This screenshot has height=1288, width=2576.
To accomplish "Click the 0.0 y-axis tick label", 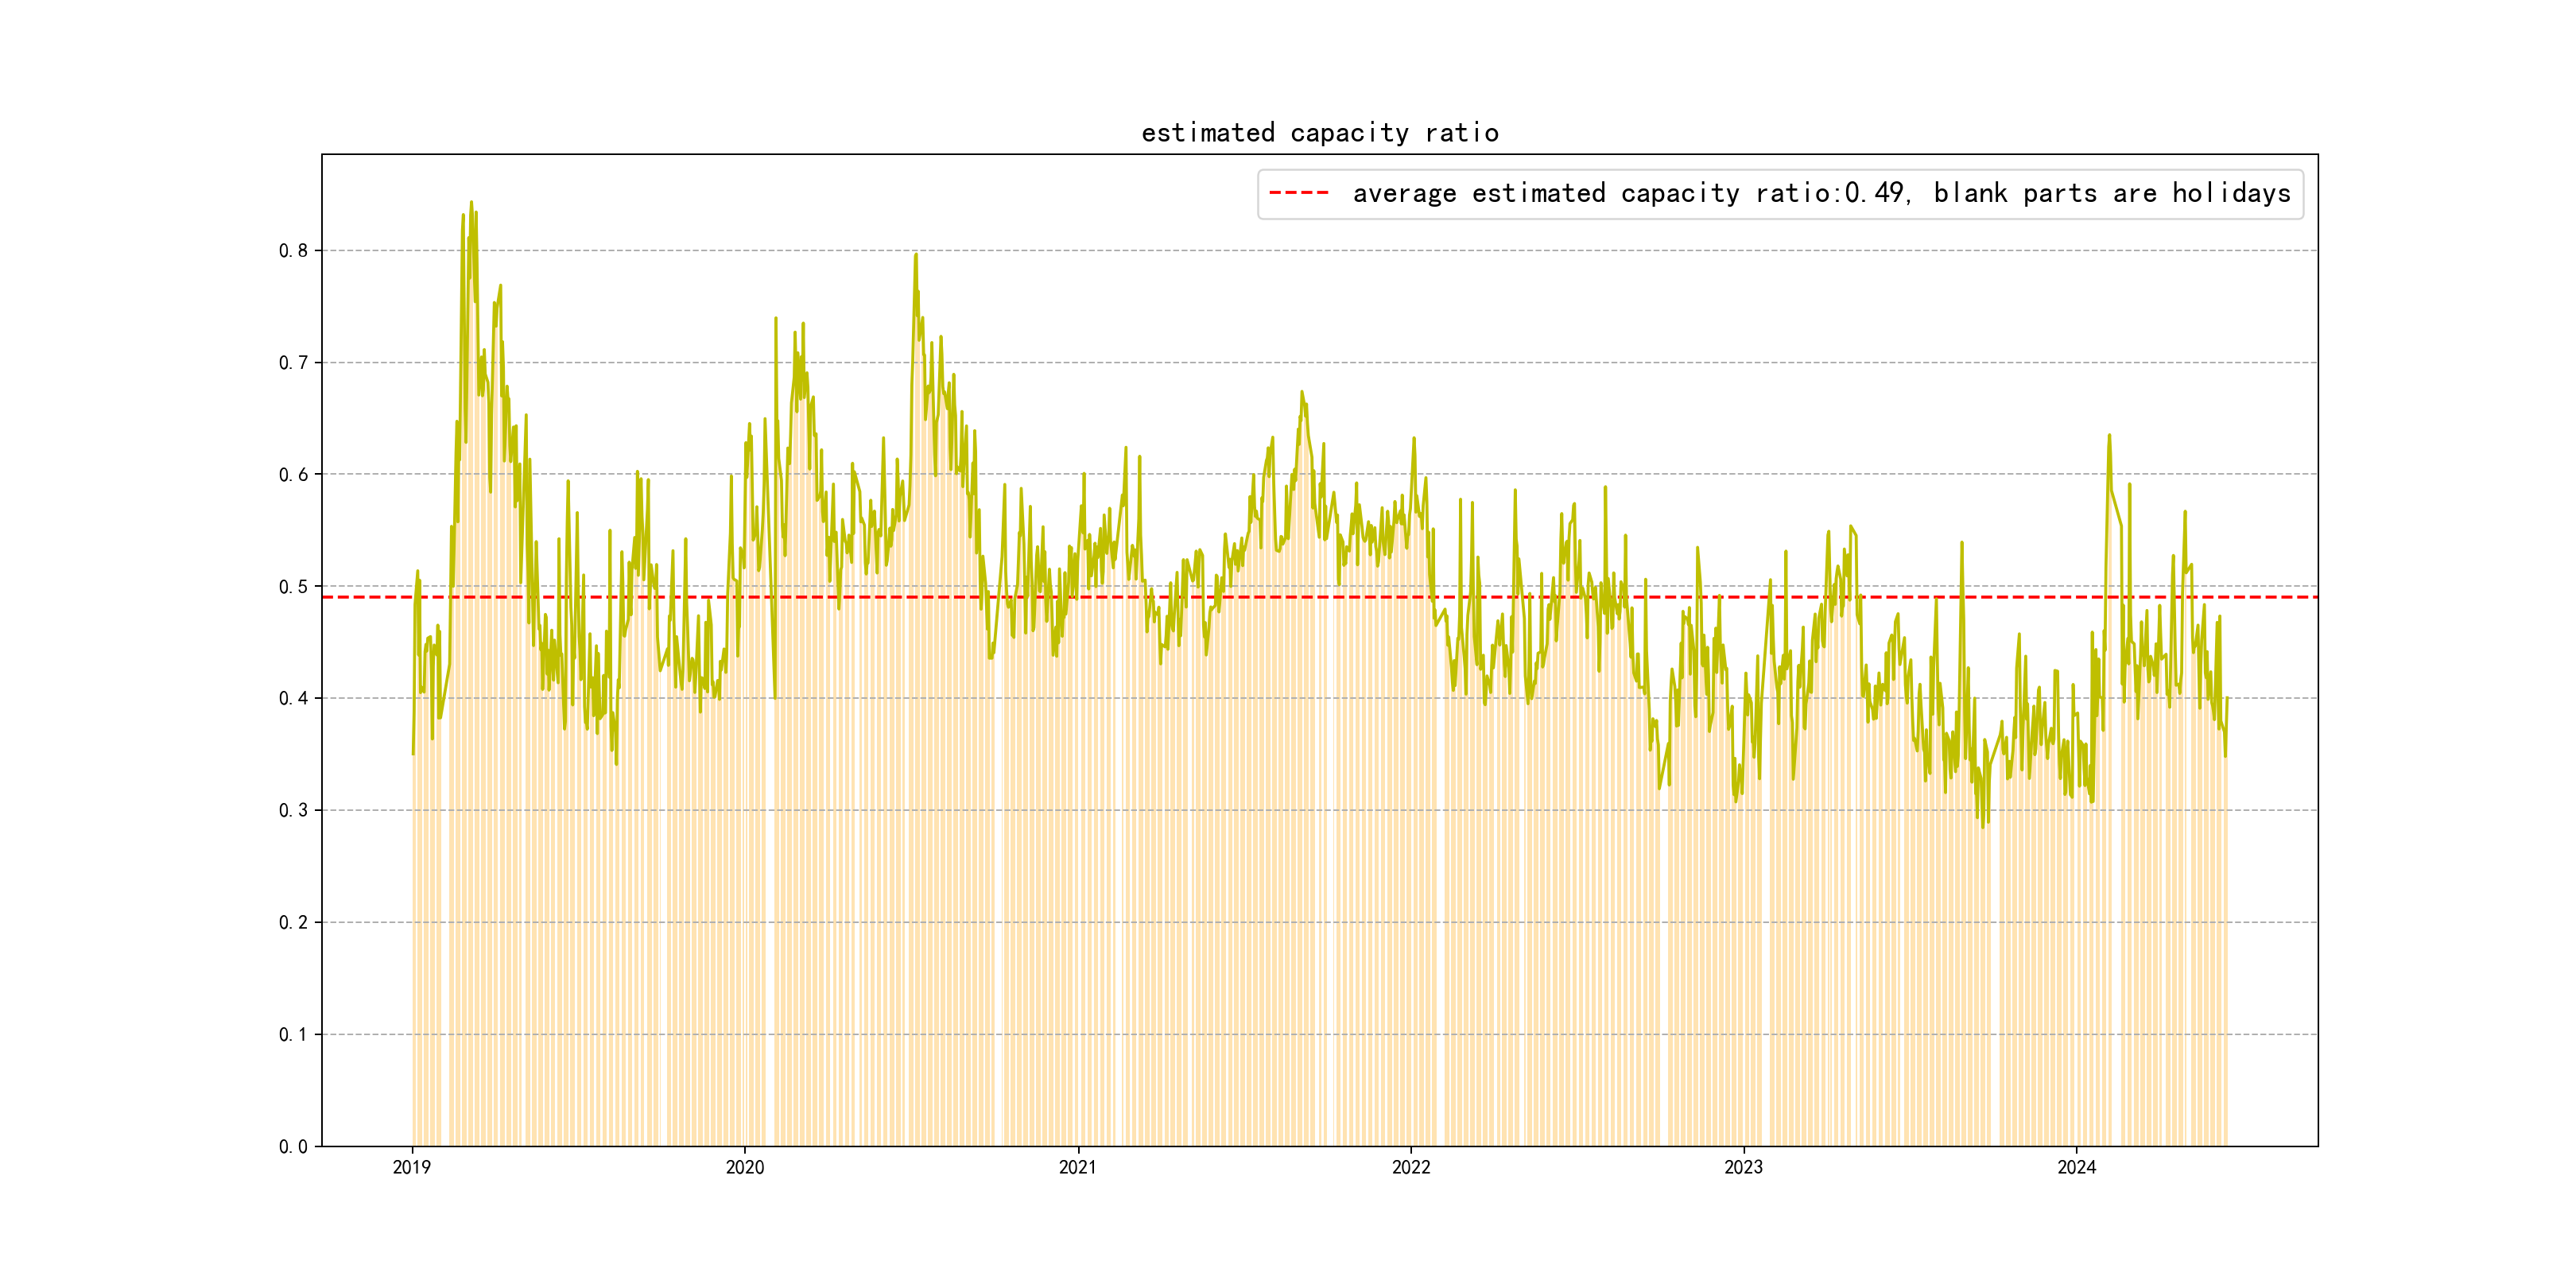I will click(x=293, y=1147).
